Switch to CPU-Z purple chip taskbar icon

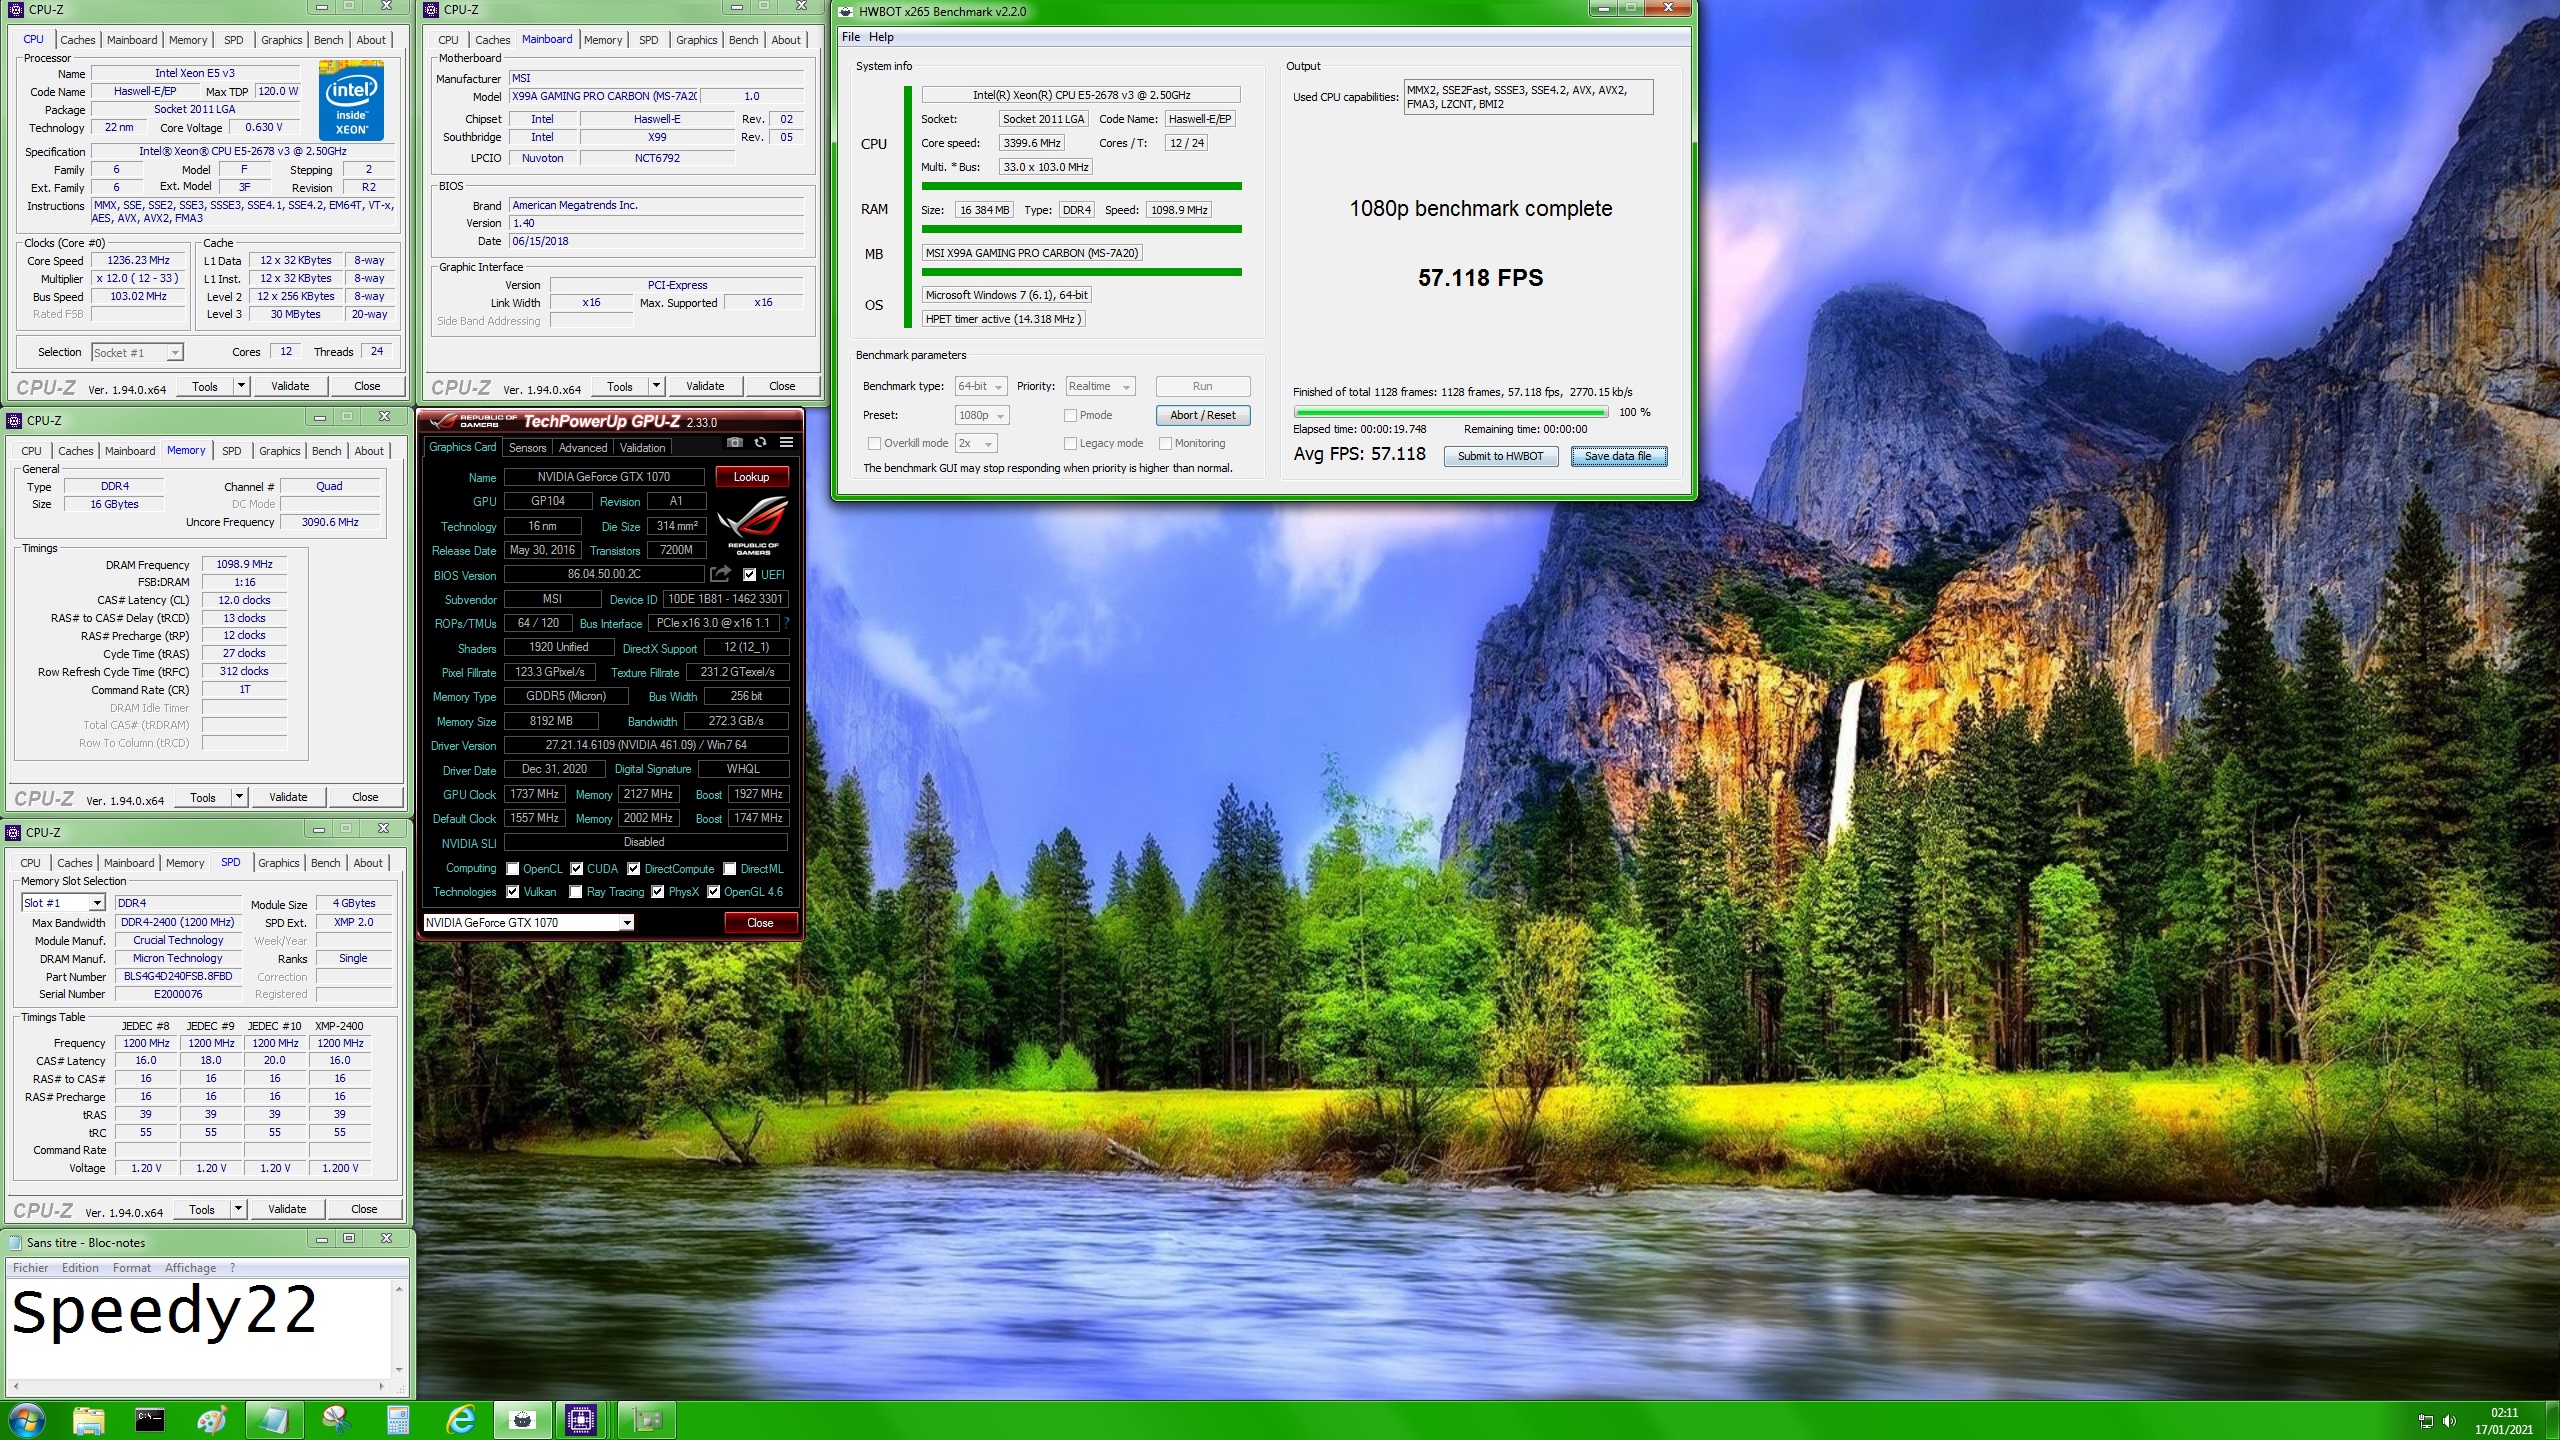(581, 1419)
